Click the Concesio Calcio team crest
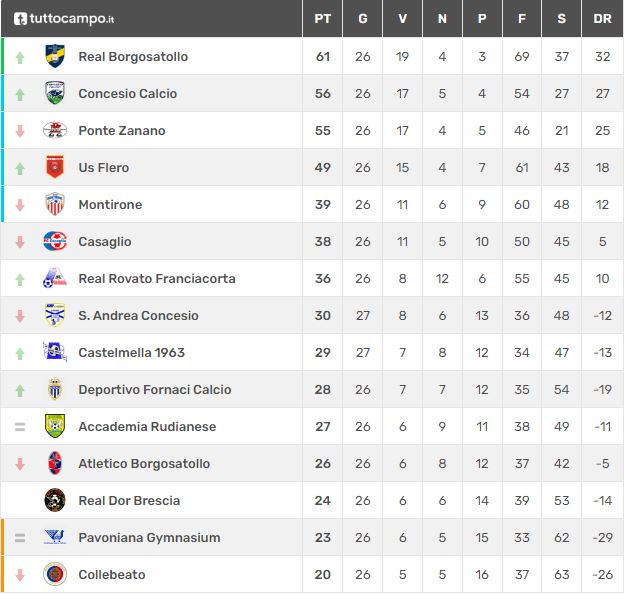The image size is (625, 594). [x=55, y=93]
